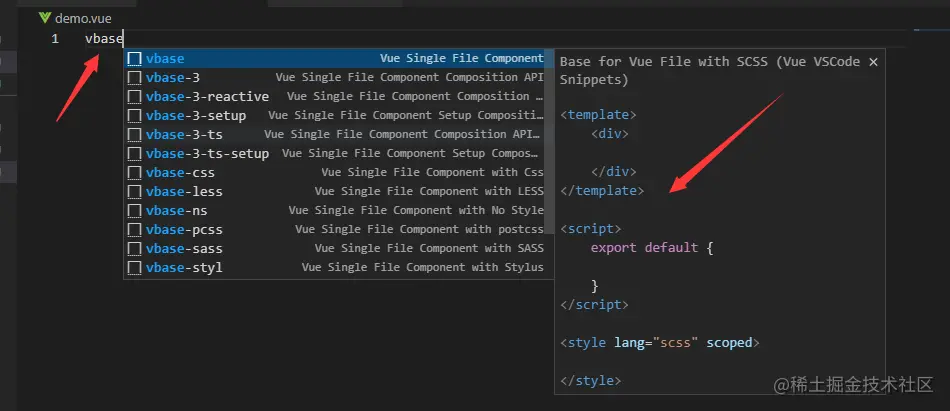Viewport: 950px width, 411px height.
Task: Click 'Vue Single File Component with No Style' description
Action: point(416,210)
